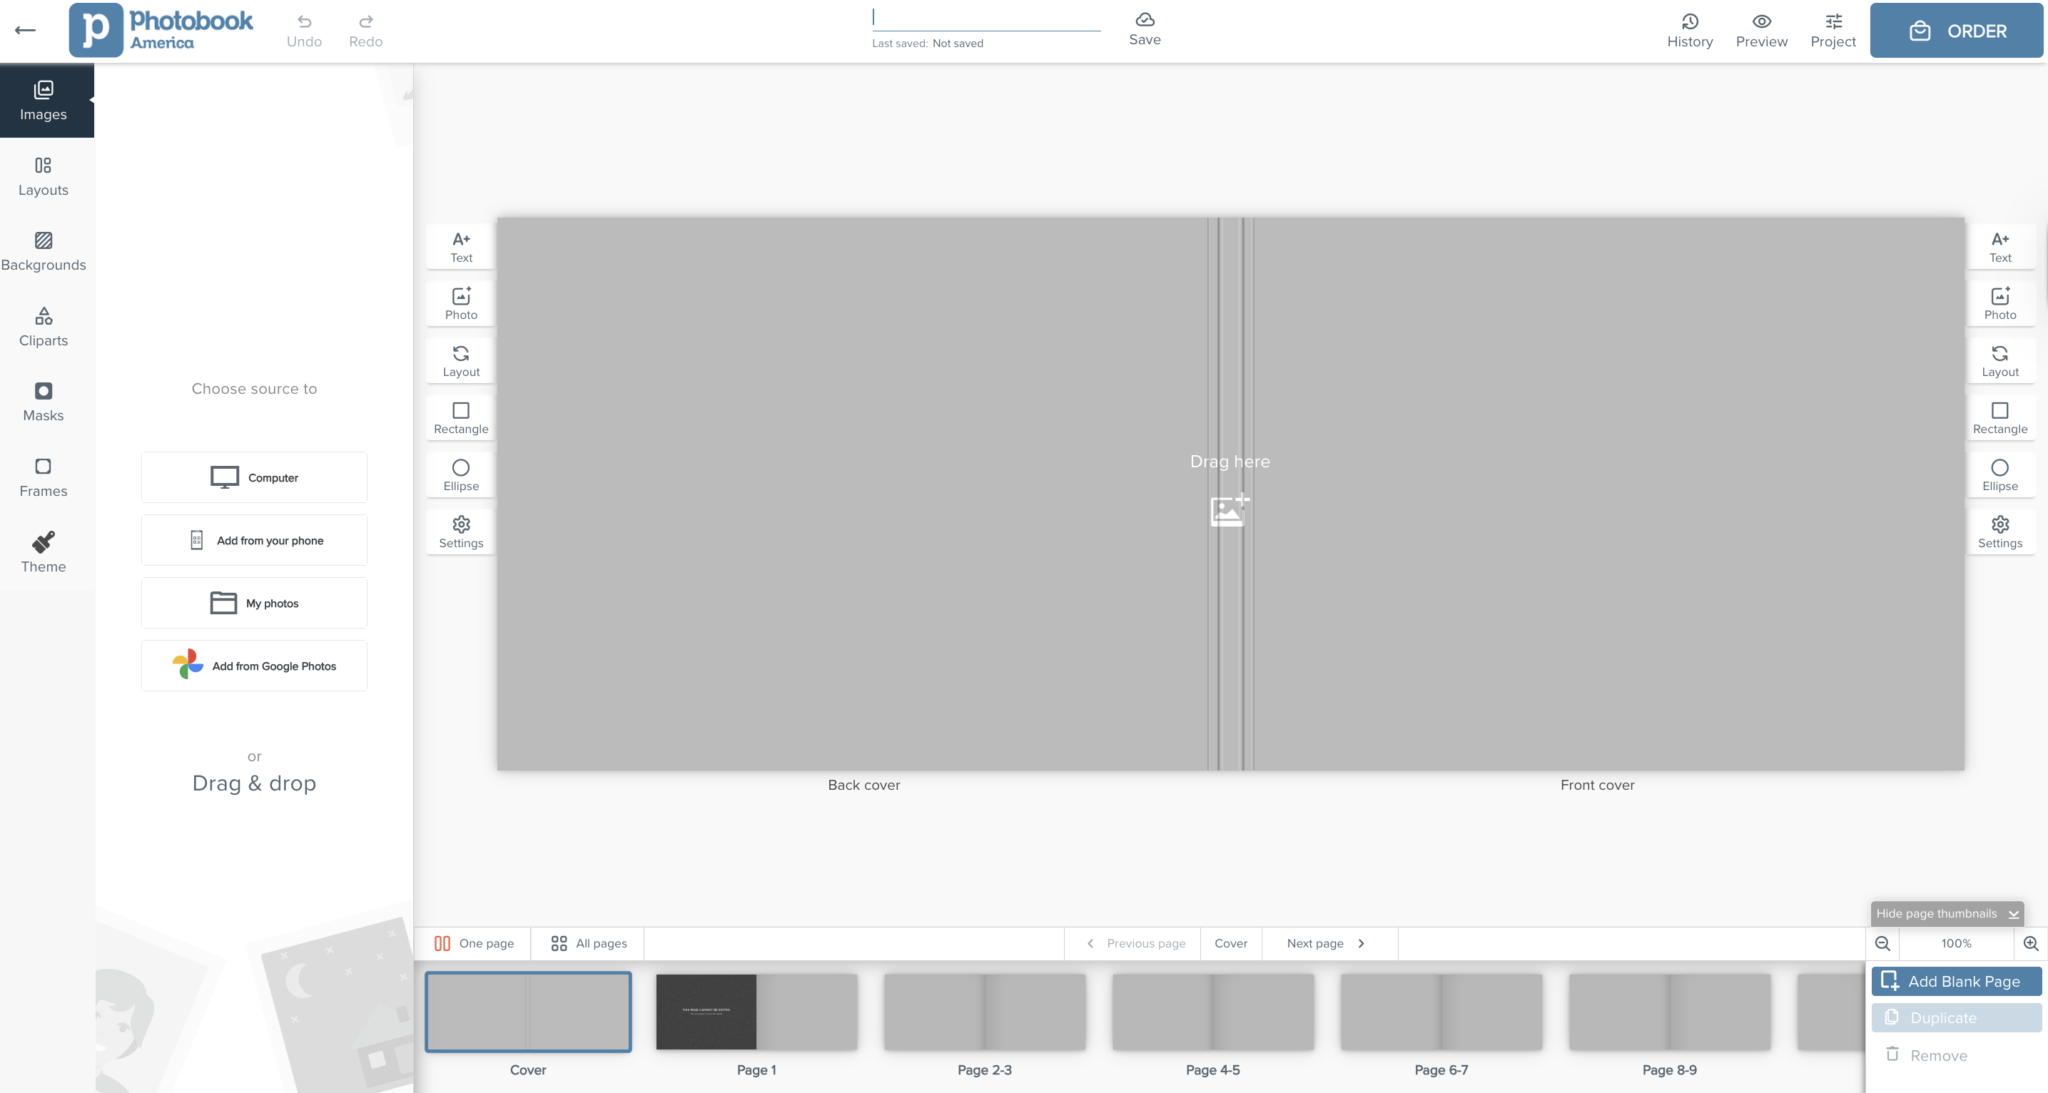Add an Ellipse shape using the right toolbar

(2000, 474)
